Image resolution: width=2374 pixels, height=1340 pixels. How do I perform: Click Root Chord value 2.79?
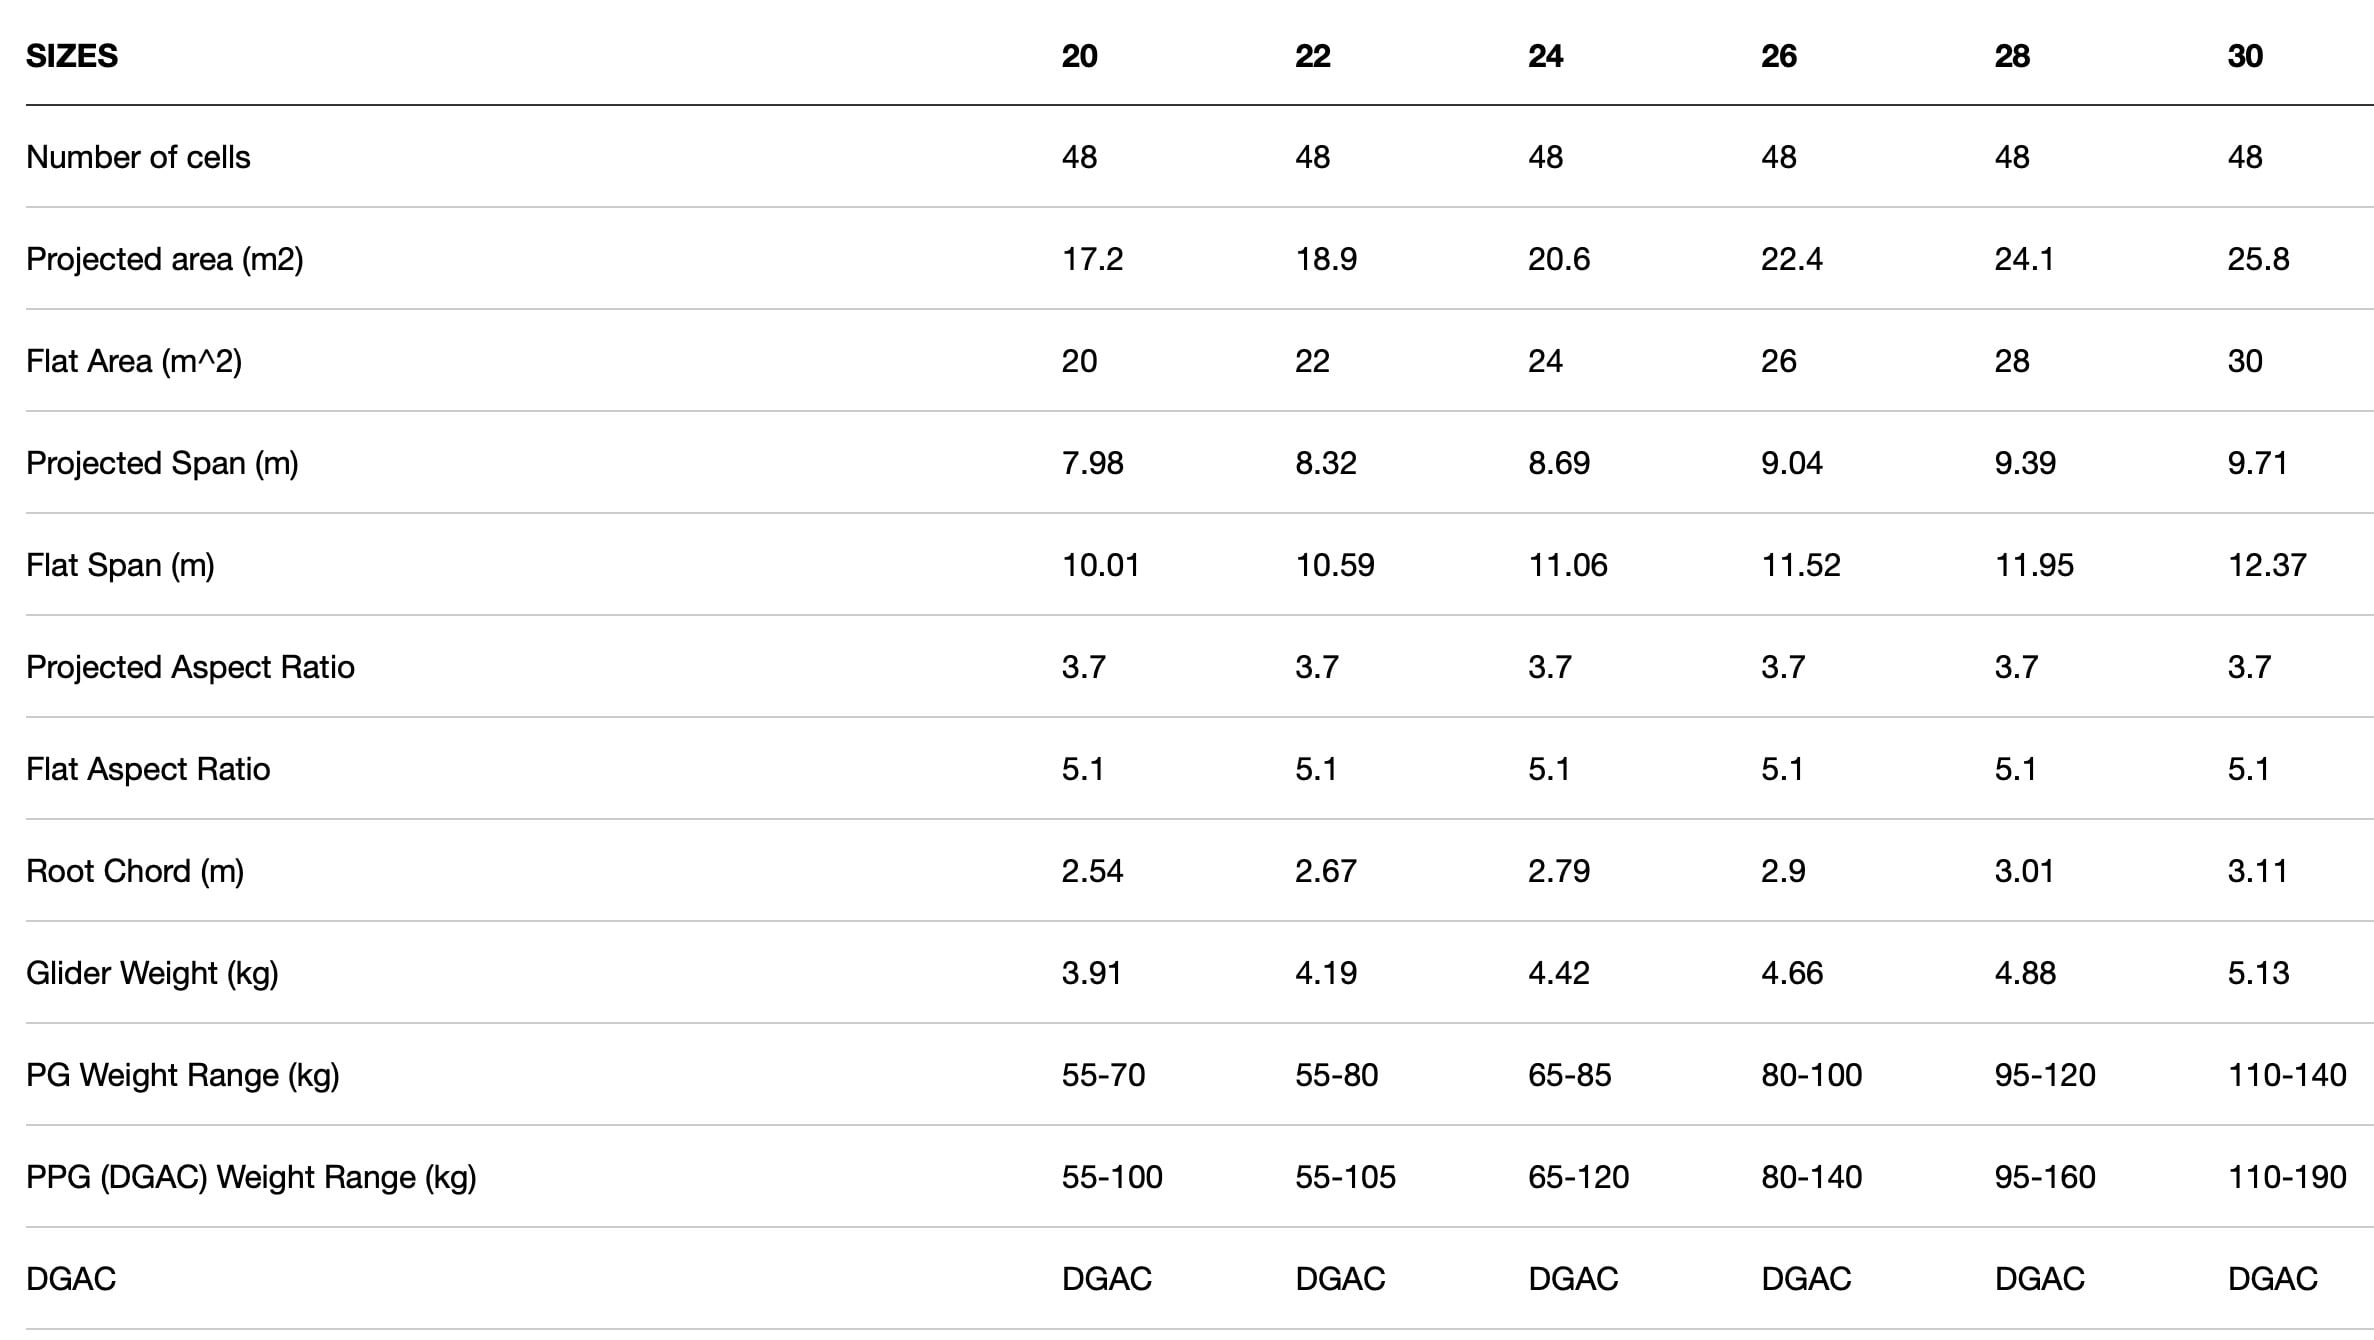tap(1558, 871)
